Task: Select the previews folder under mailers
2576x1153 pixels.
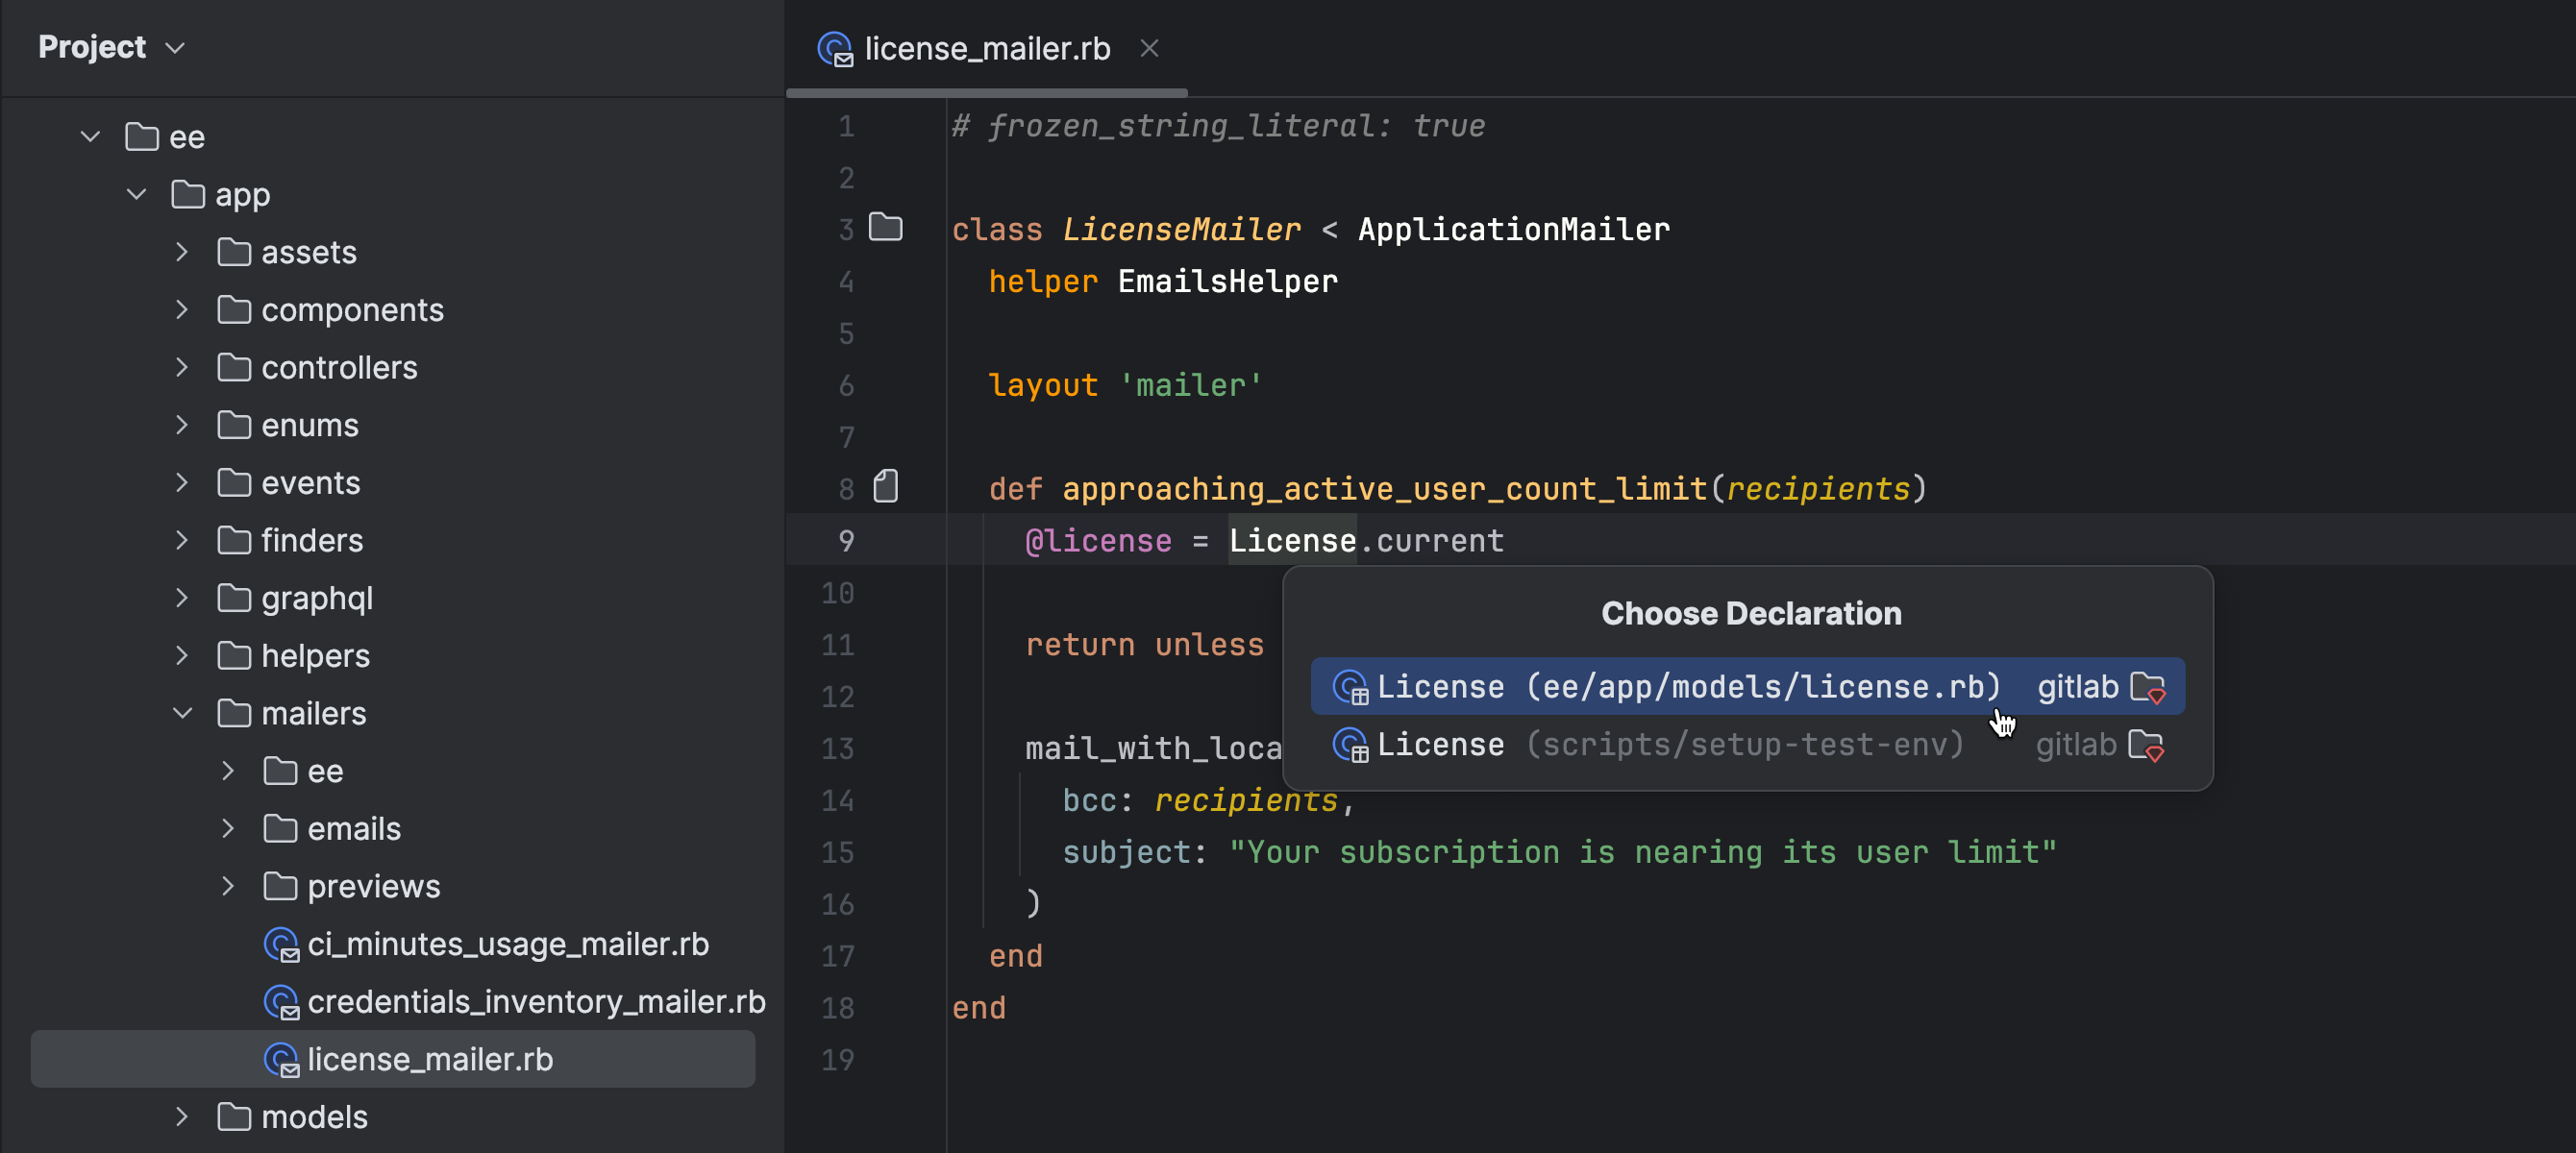Action: 373,886
